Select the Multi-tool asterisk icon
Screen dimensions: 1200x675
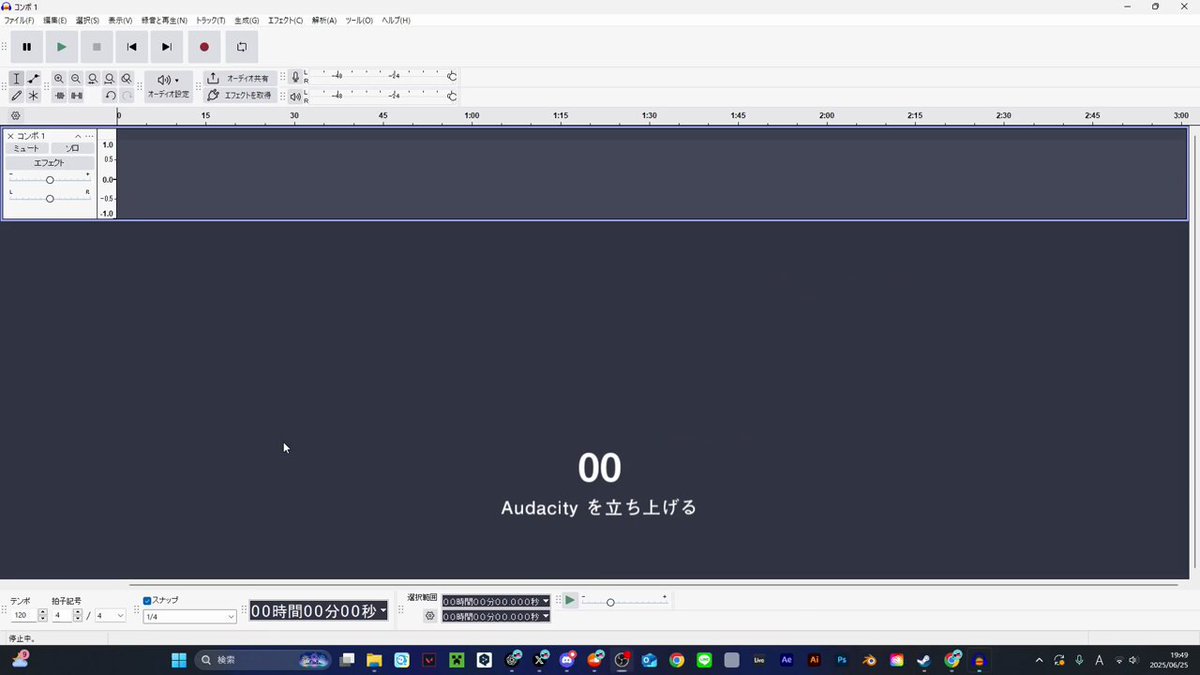pyautogui.click(x=33, y=96)
